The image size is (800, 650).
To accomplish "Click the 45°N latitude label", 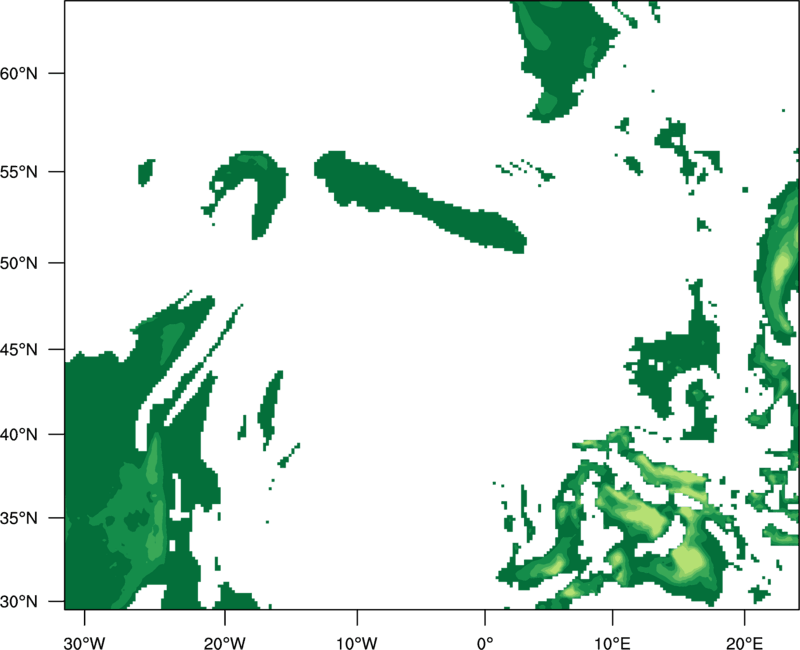I will [19, 349].
